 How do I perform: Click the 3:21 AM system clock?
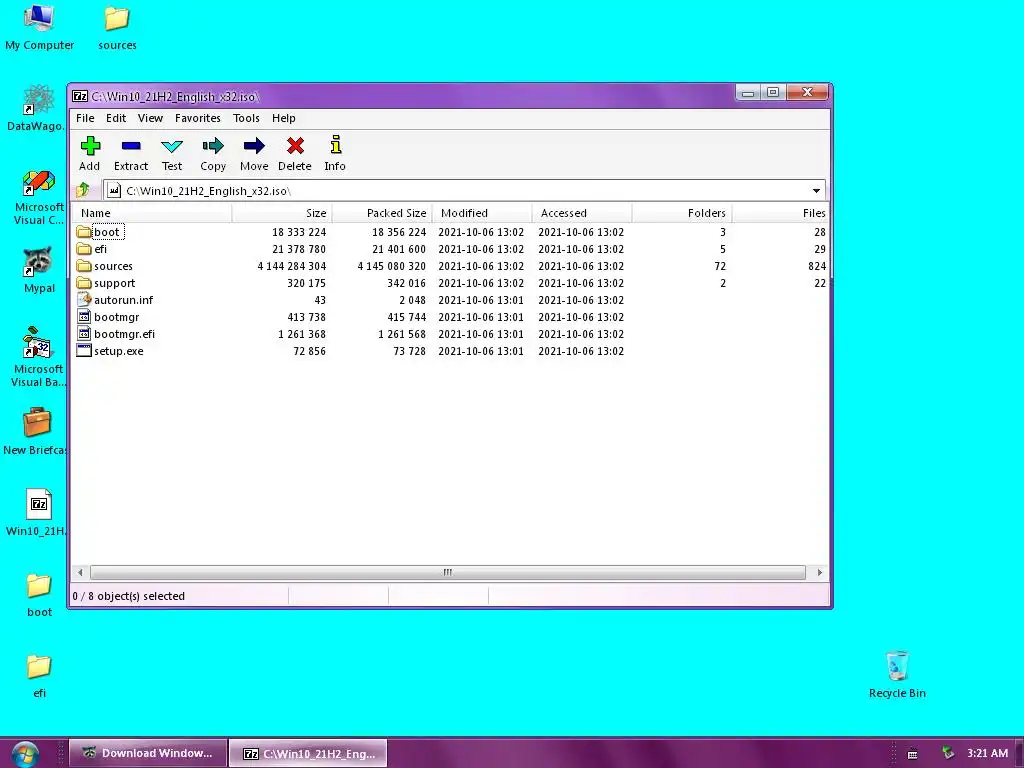pos(987,753)
